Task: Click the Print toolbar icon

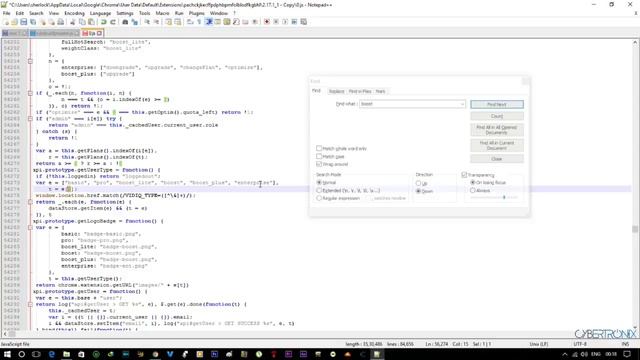Action: point(60,22)
